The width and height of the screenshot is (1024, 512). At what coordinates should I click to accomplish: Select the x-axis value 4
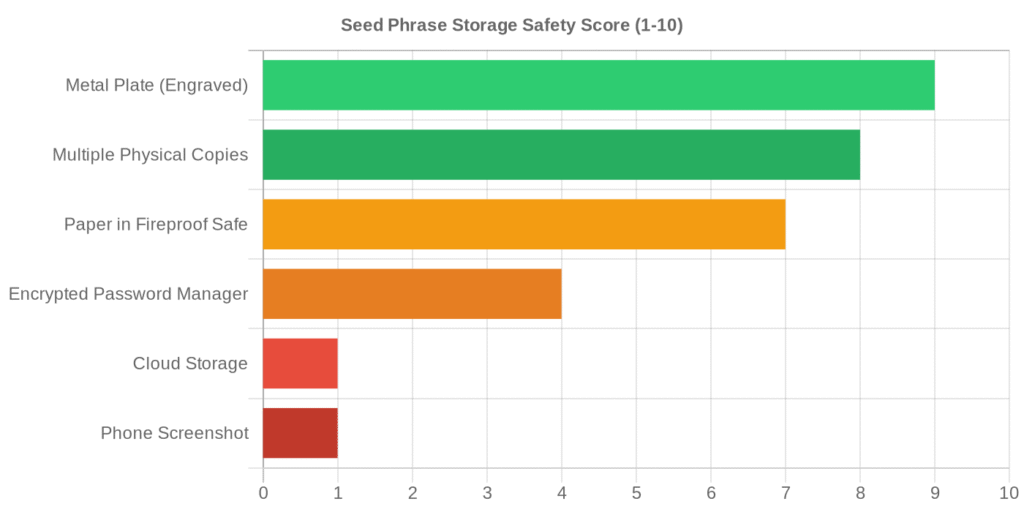(x=561, y=492)
